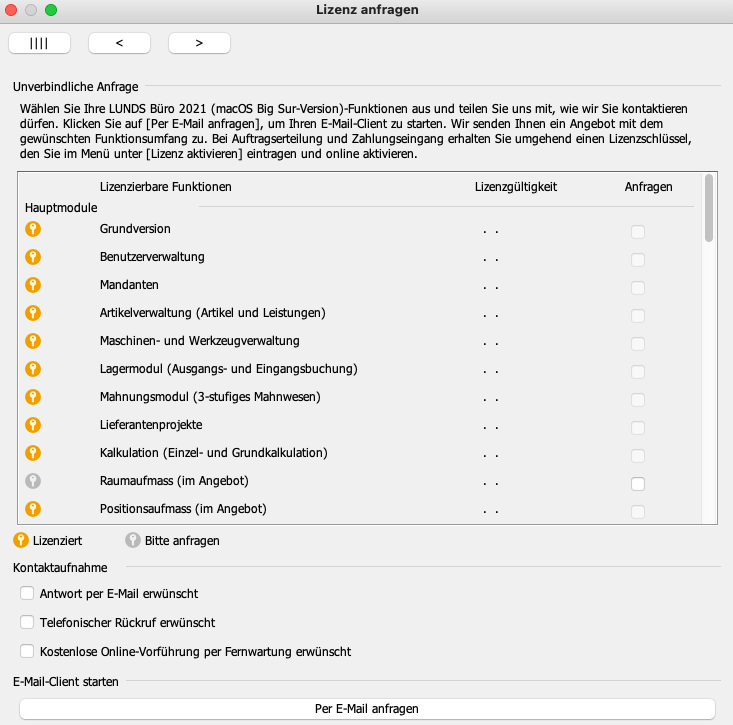Click the key icon beside Lieferantenprojekte

pyautogui.click(x=33, y=425)
